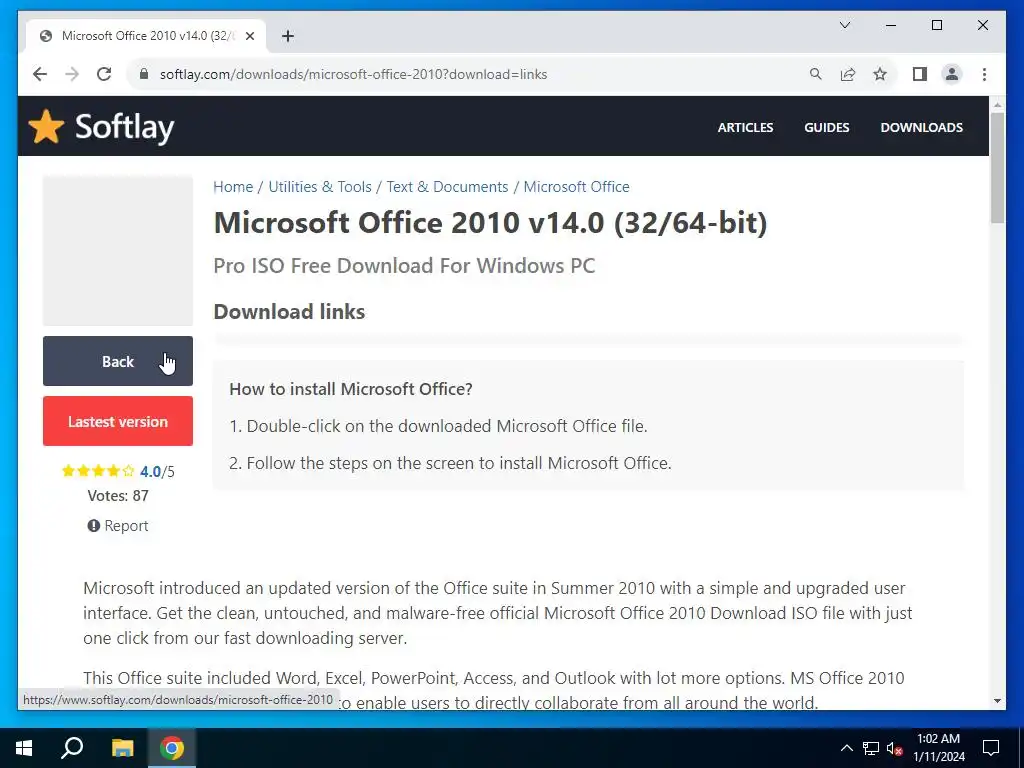This screenshot has height=768, width=1024.
Task: Open a new tab with plus button
Action: tap(288, 36)
